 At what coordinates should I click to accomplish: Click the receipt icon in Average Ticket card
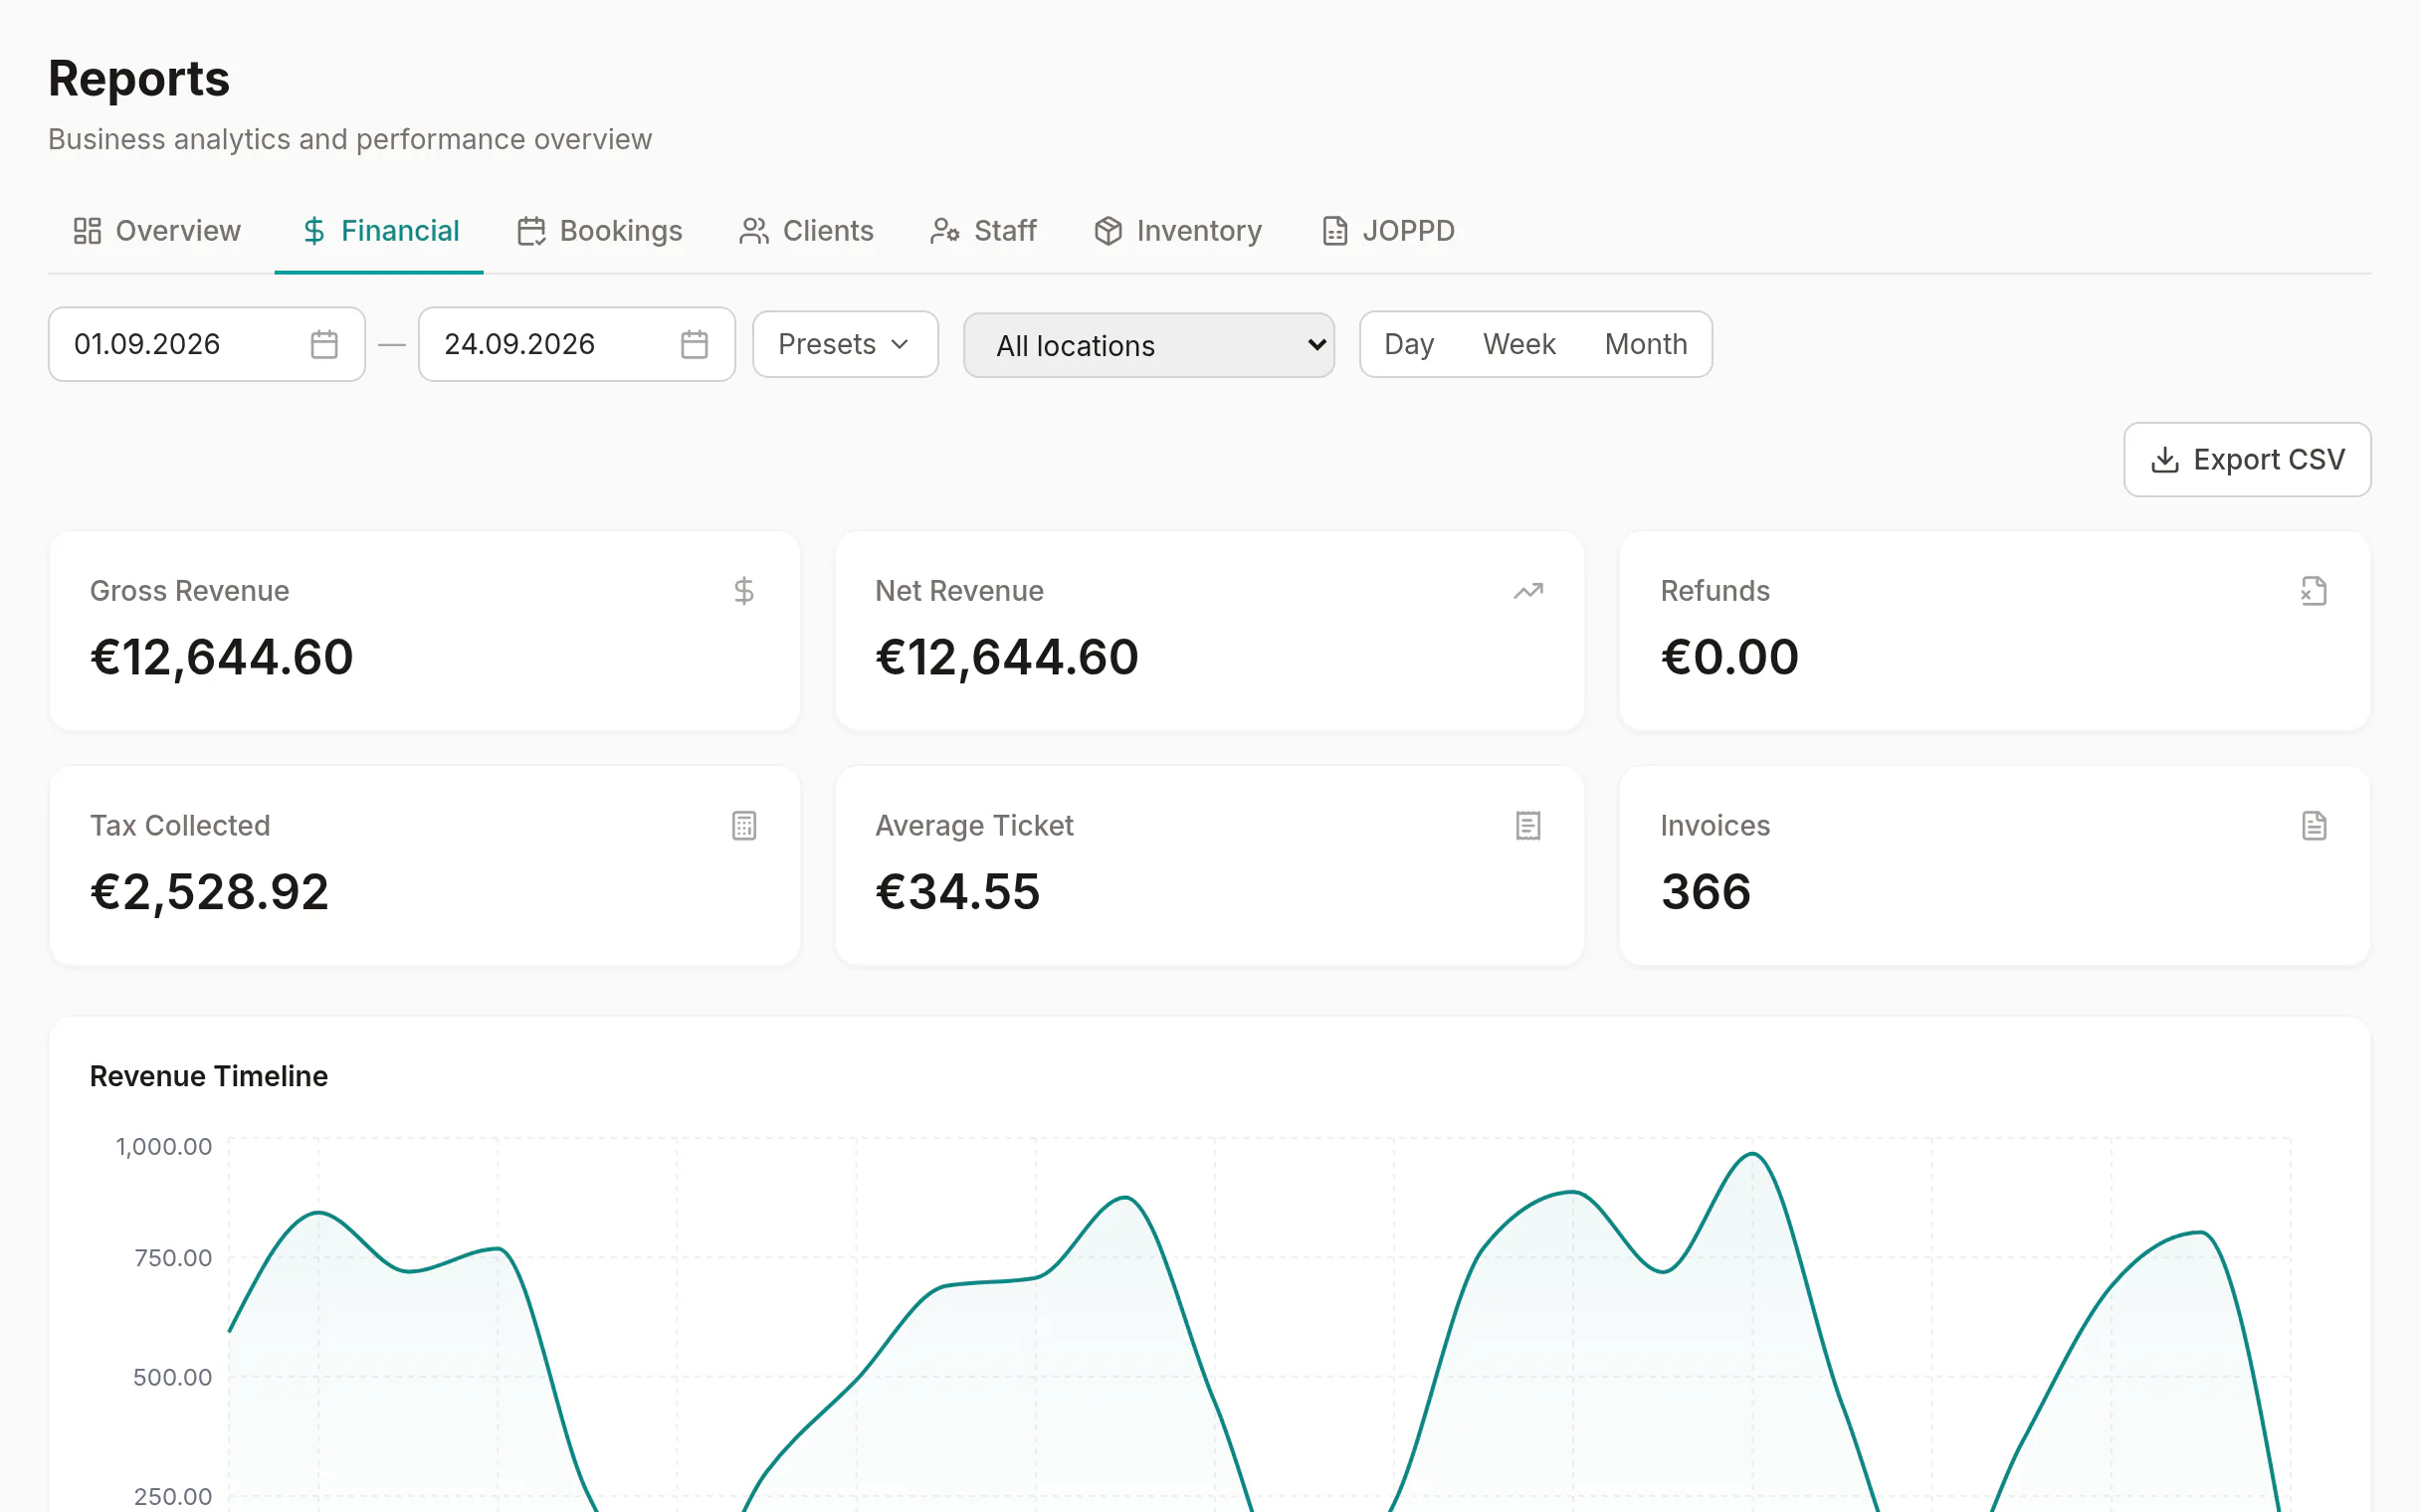coord(1528,826)
